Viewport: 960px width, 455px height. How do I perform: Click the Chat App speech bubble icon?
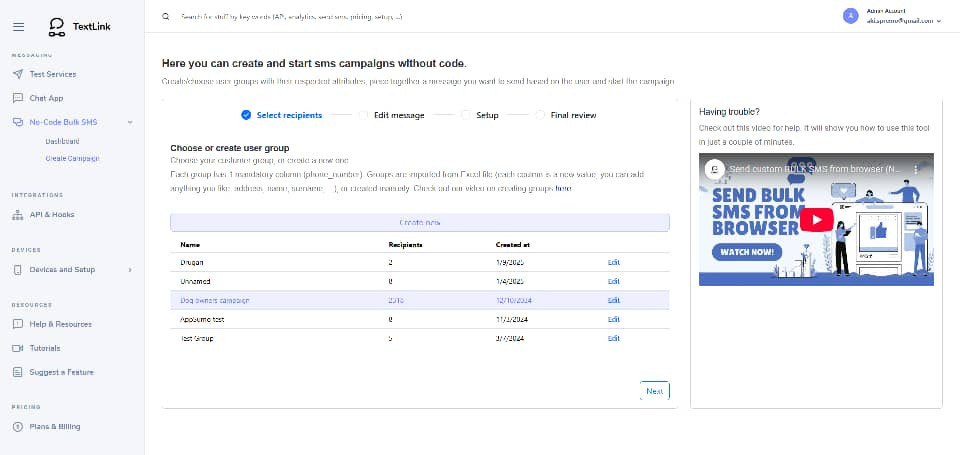17,98
